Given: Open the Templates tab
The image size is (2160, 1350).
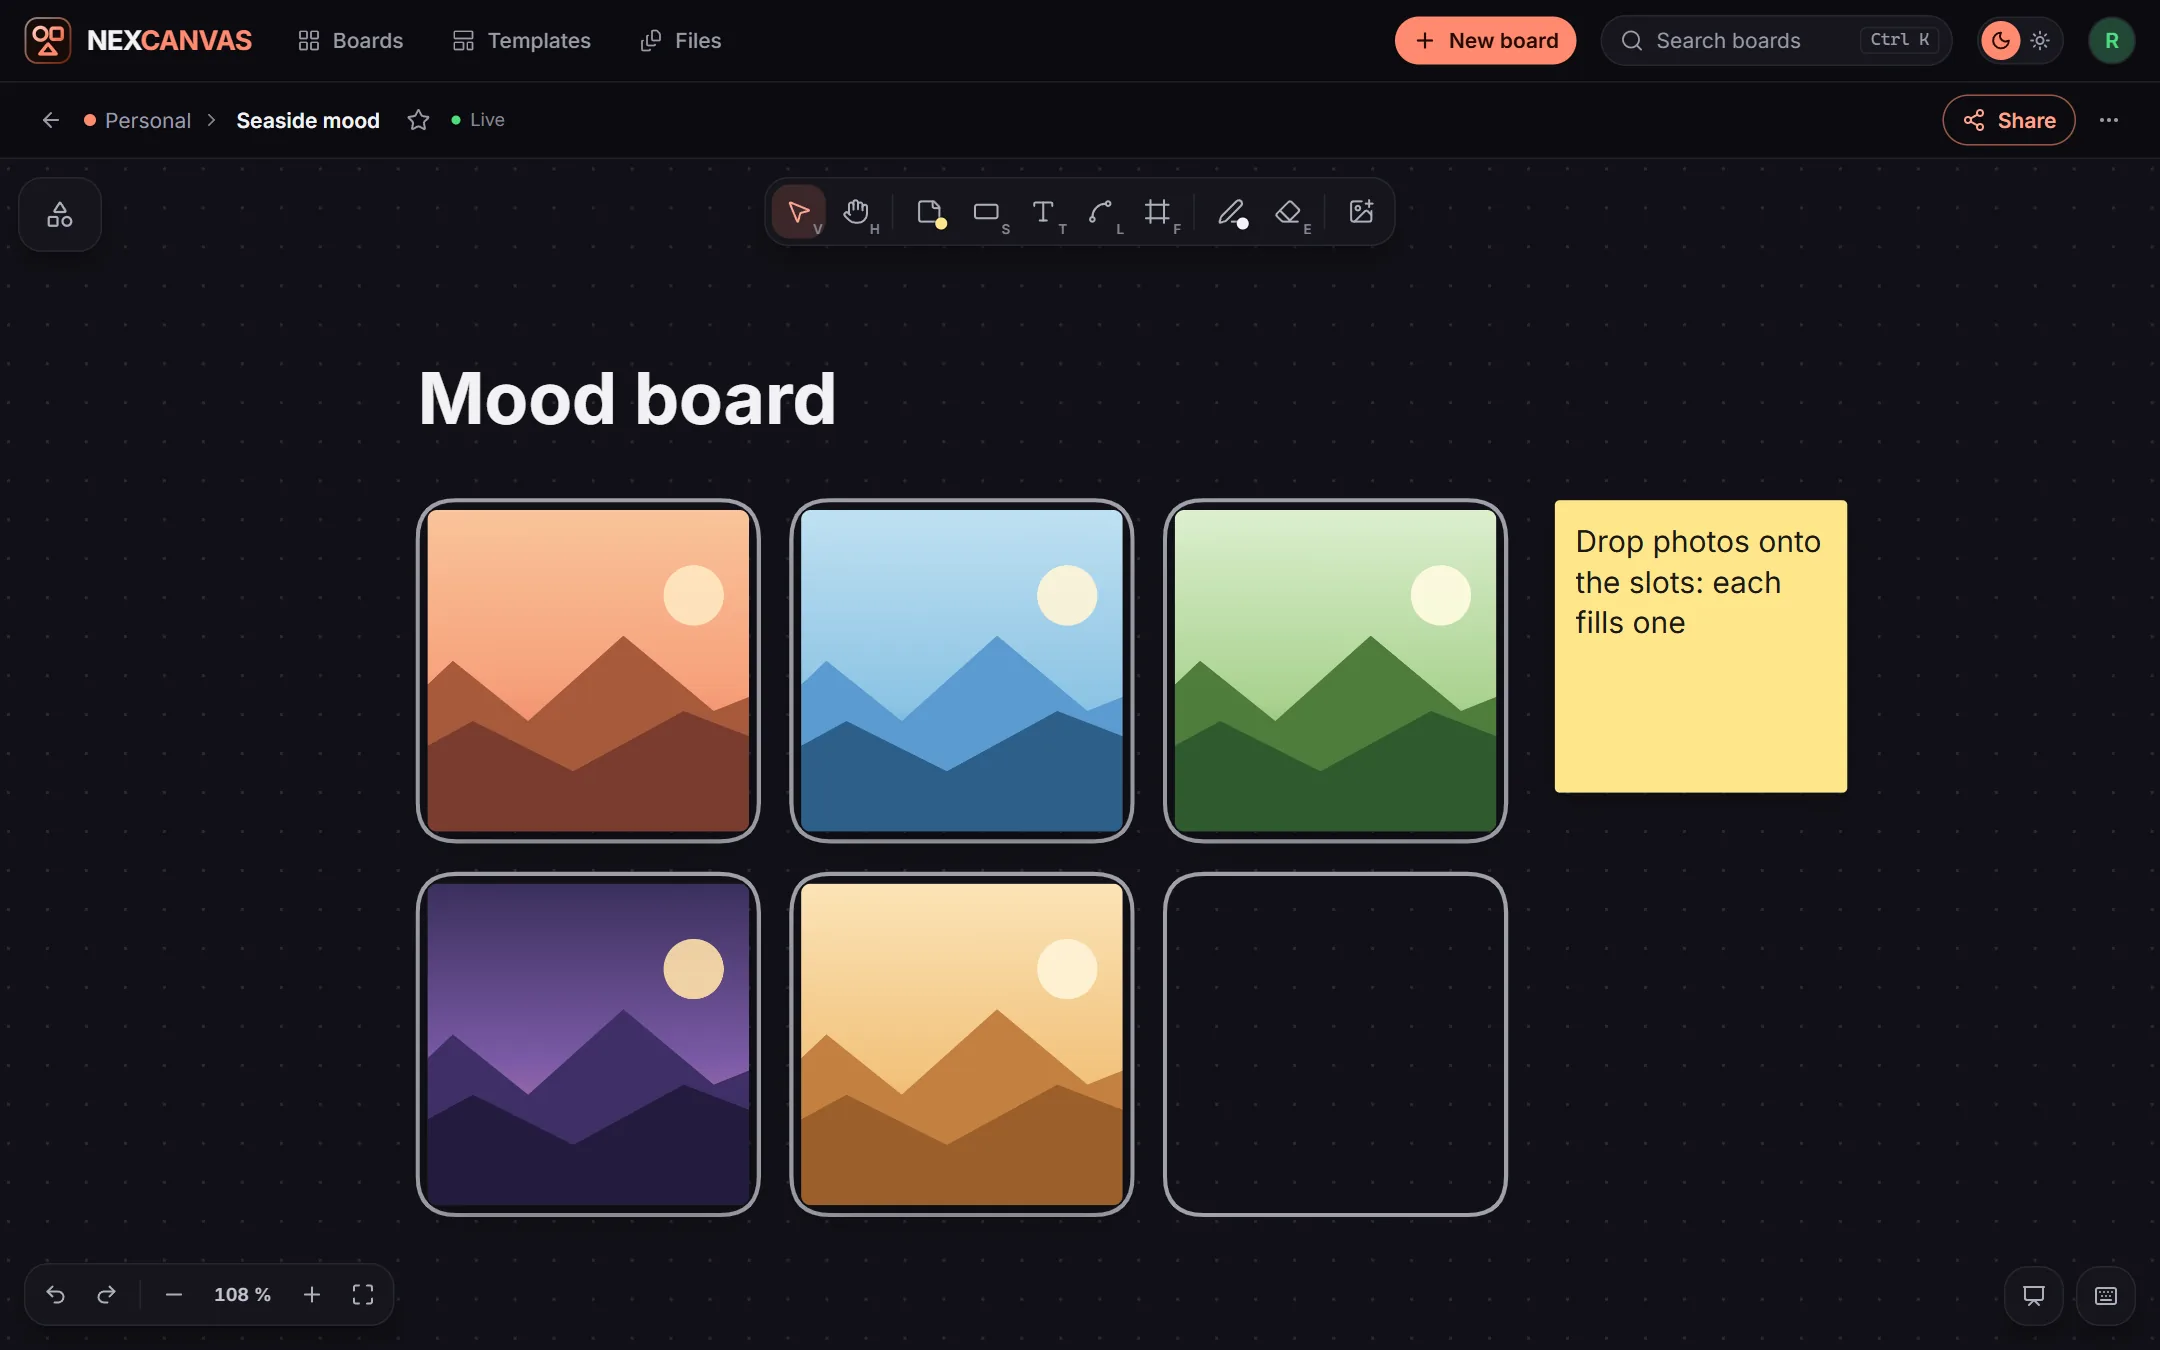Looking at the screenshot, I should click(521, 41).
